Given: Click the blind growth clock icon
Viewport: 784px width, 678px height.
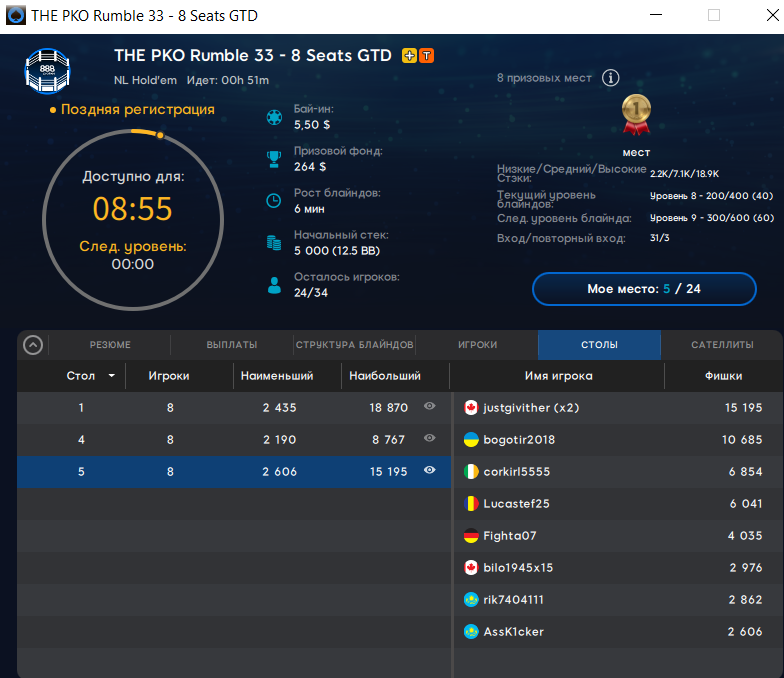Looking at the screenshot, I should click(274, 201).
